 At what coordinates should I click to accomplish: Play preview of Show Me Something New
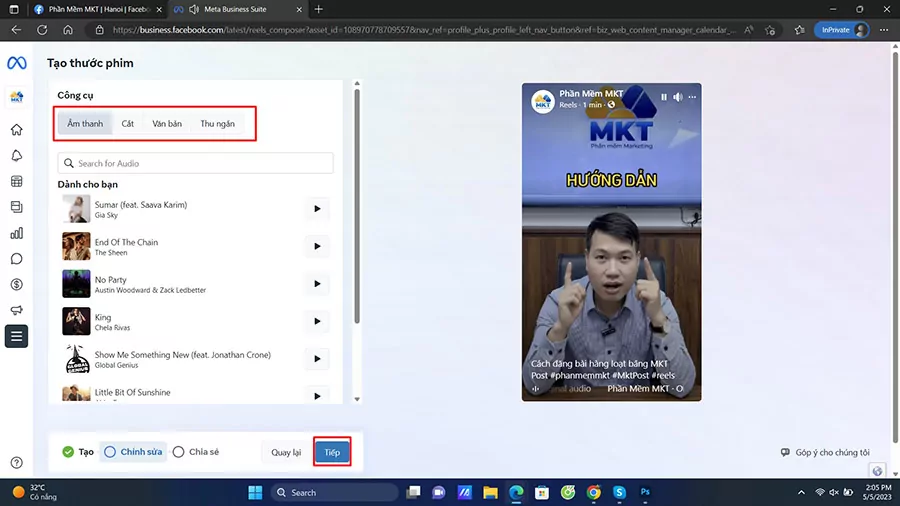pos(317,359)
